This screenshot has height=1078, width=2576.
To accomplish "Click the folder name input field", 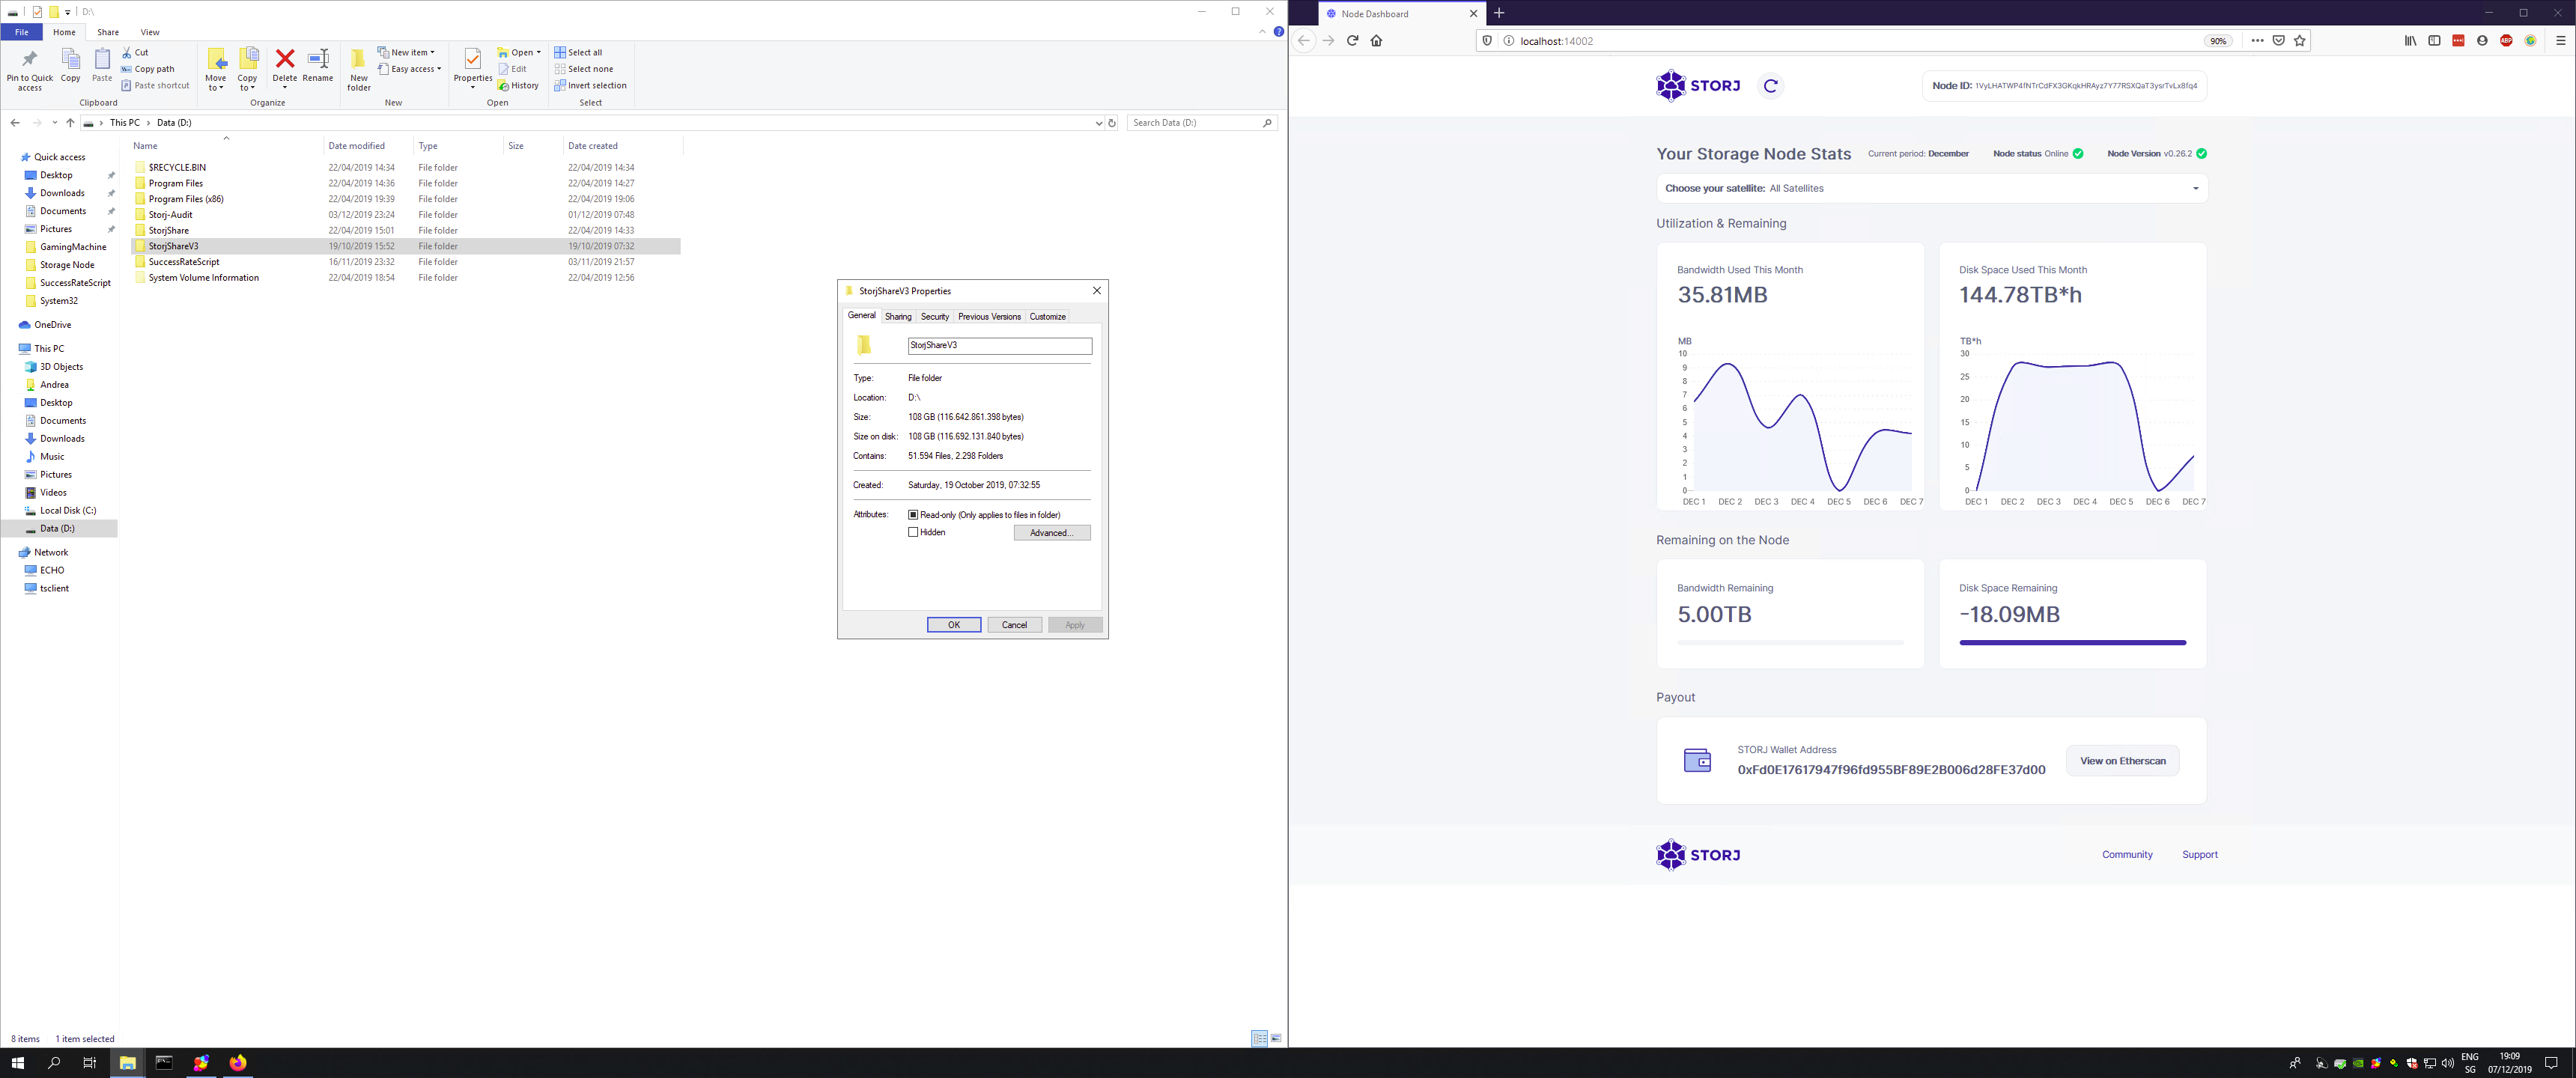I will click(x=999, y=345).
